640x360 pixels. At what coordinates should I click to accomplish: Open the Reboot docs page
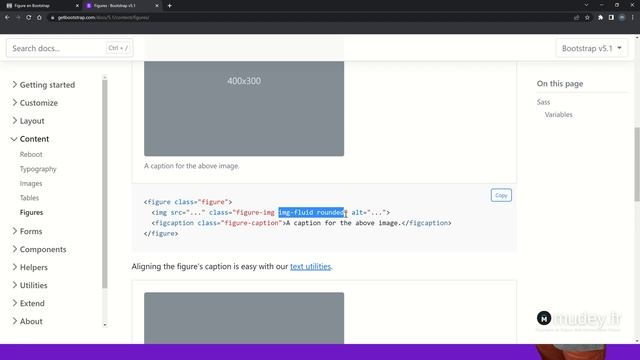pyautogui.click(x=31, y=155)
